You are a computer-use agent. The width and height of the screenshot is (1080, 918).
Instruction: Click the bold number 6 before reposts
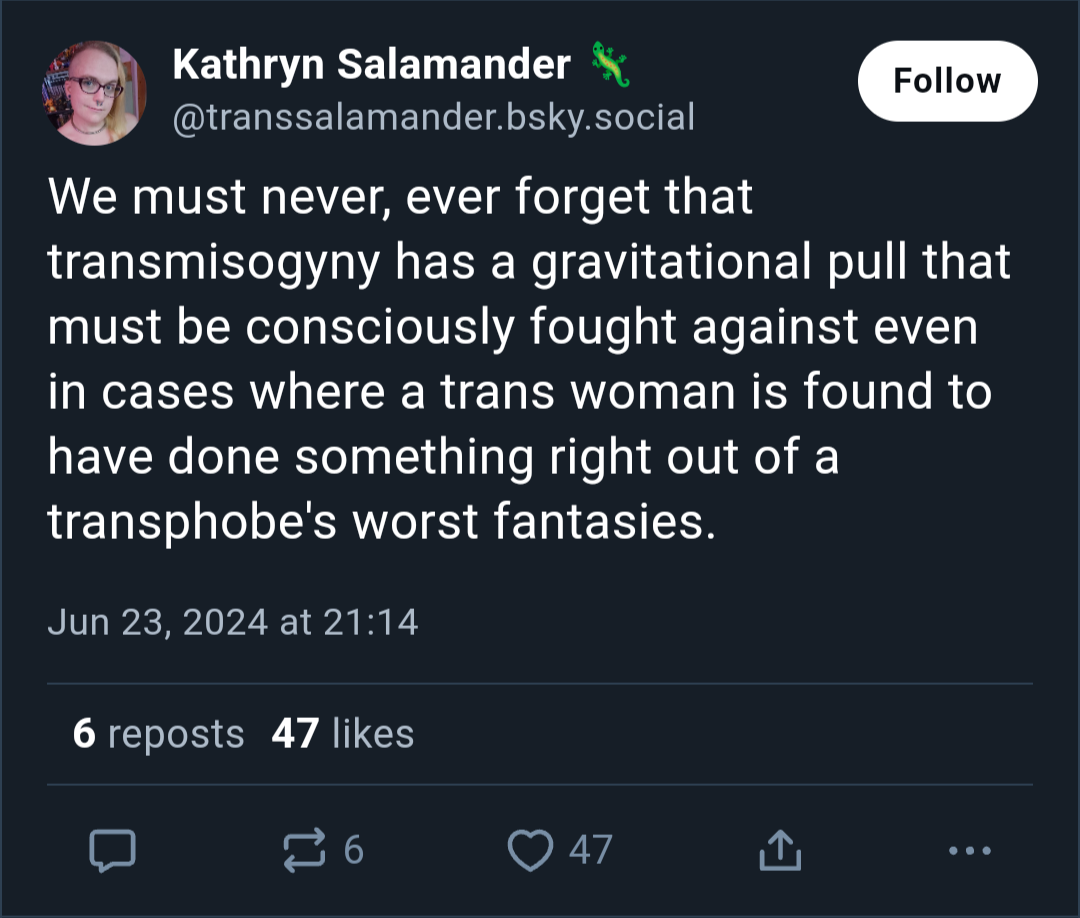tap(84, 733)
